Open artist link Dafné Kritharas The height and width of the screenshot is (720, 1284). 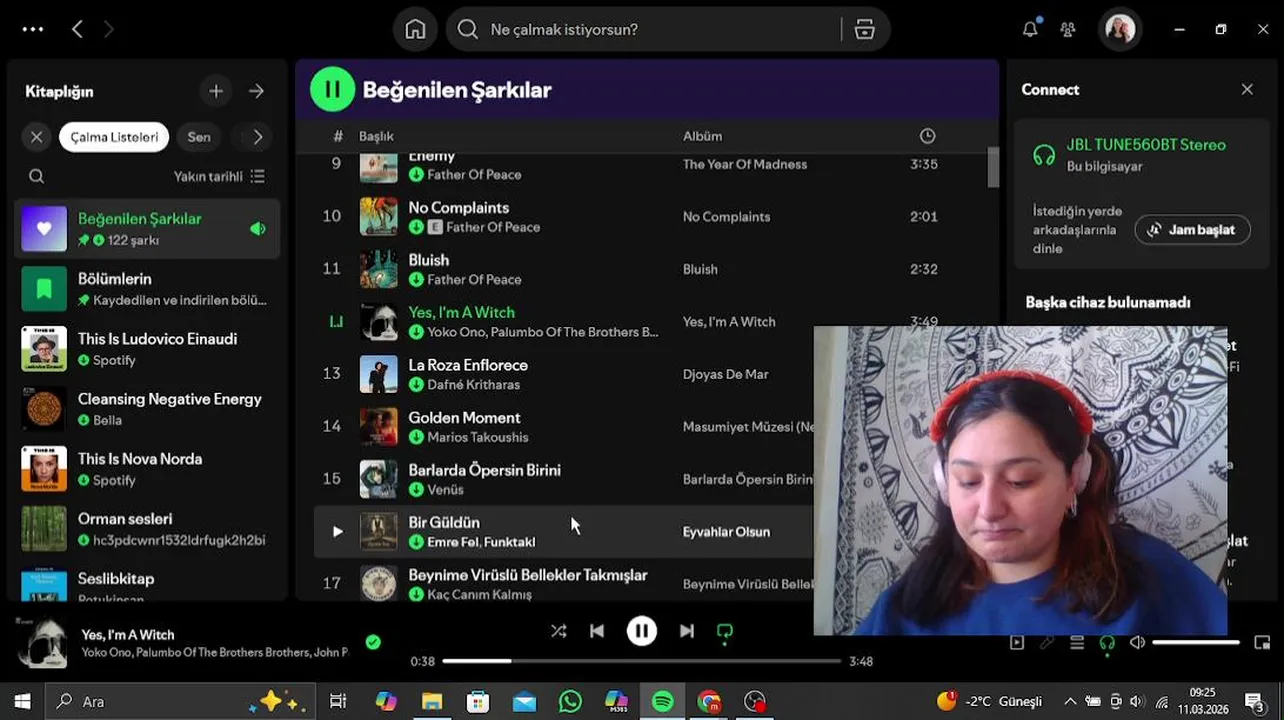click(473, 385)
